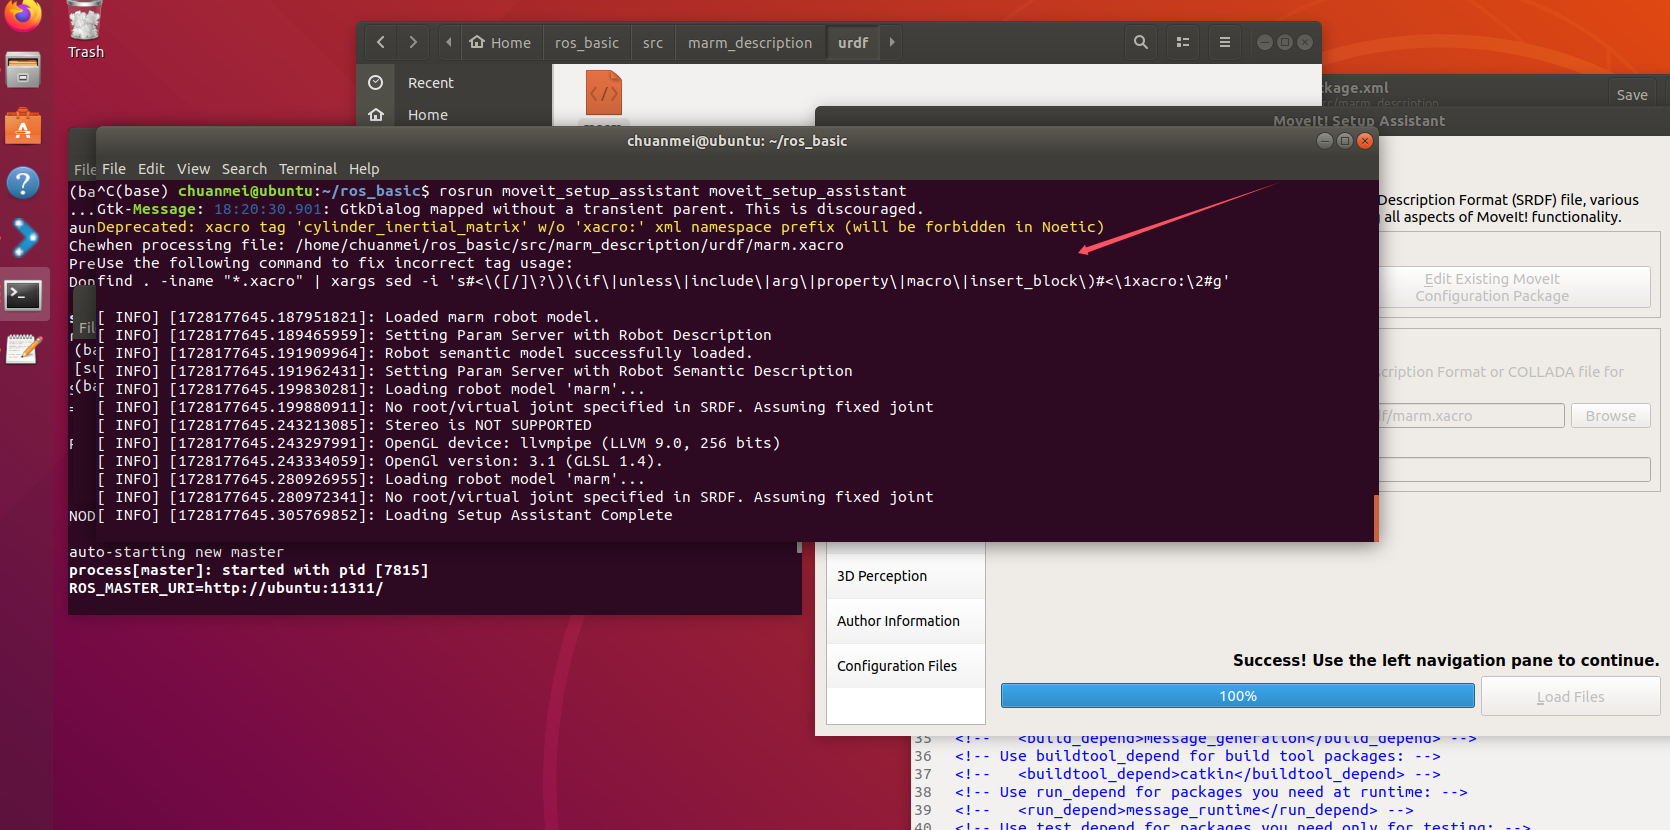Viewport: 1670px width, 830px height.
Task: Click the Home house icon in sidebar
Action: tap(376, 115)
